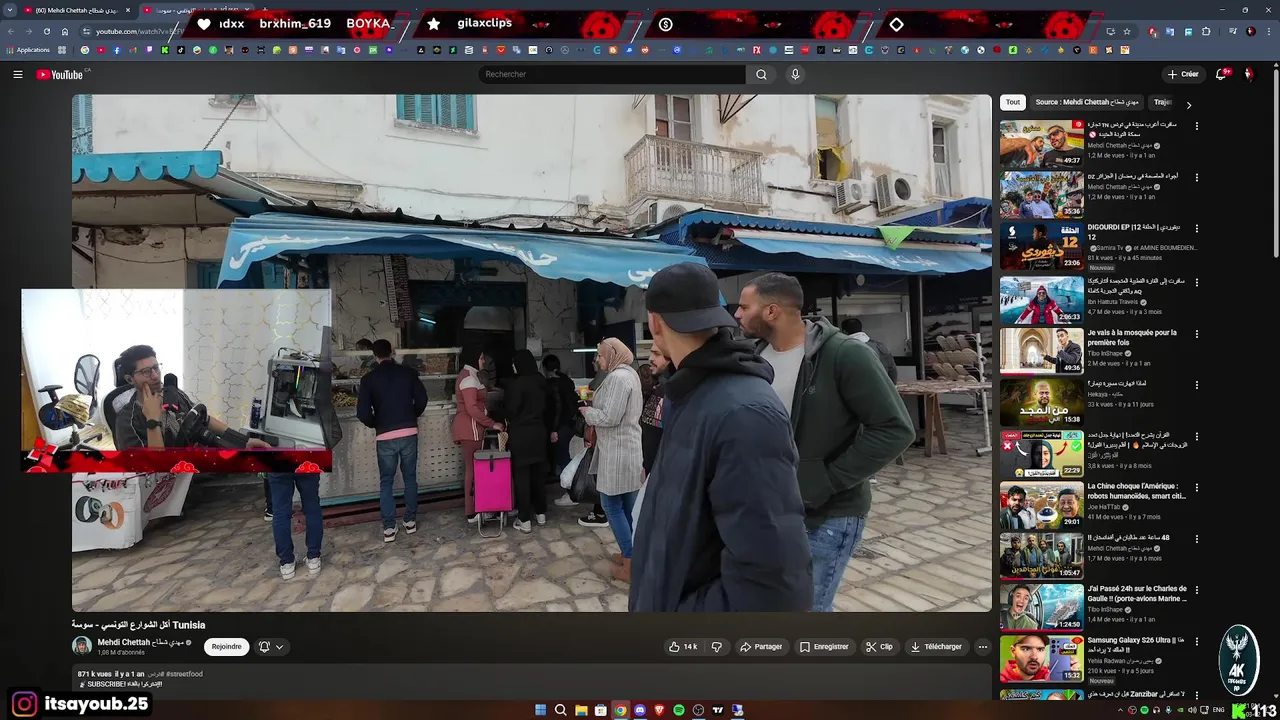Like the video with thumbs up

click(683, 647)
